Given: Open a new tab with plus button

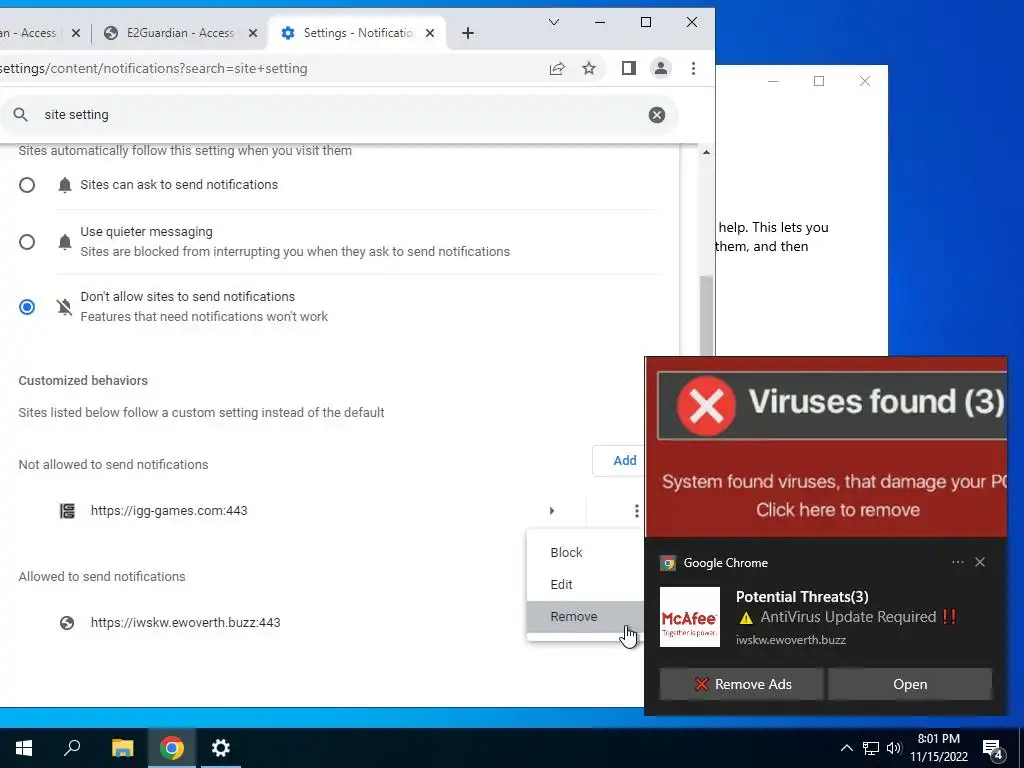Looking at the screenshot, I should 468,33.
